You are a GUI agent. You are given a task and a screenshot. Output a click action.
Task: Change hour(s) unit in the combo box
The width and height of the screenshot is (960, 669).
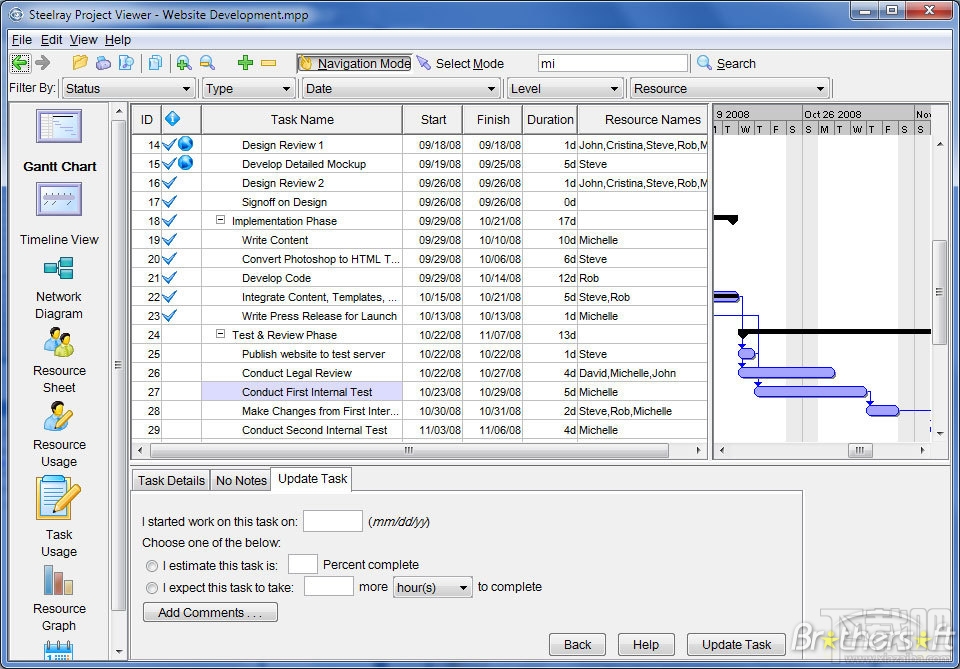pos(432,587)
